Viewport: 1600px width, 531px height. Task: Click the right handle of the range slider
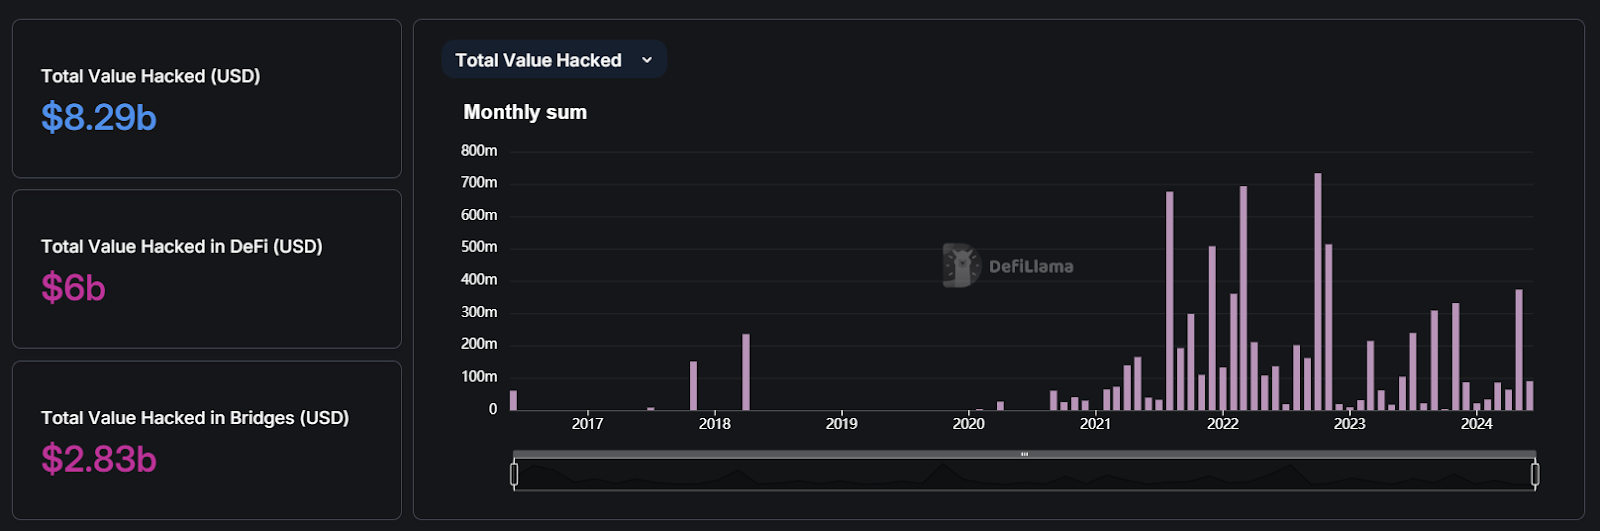pos(1535,474)
